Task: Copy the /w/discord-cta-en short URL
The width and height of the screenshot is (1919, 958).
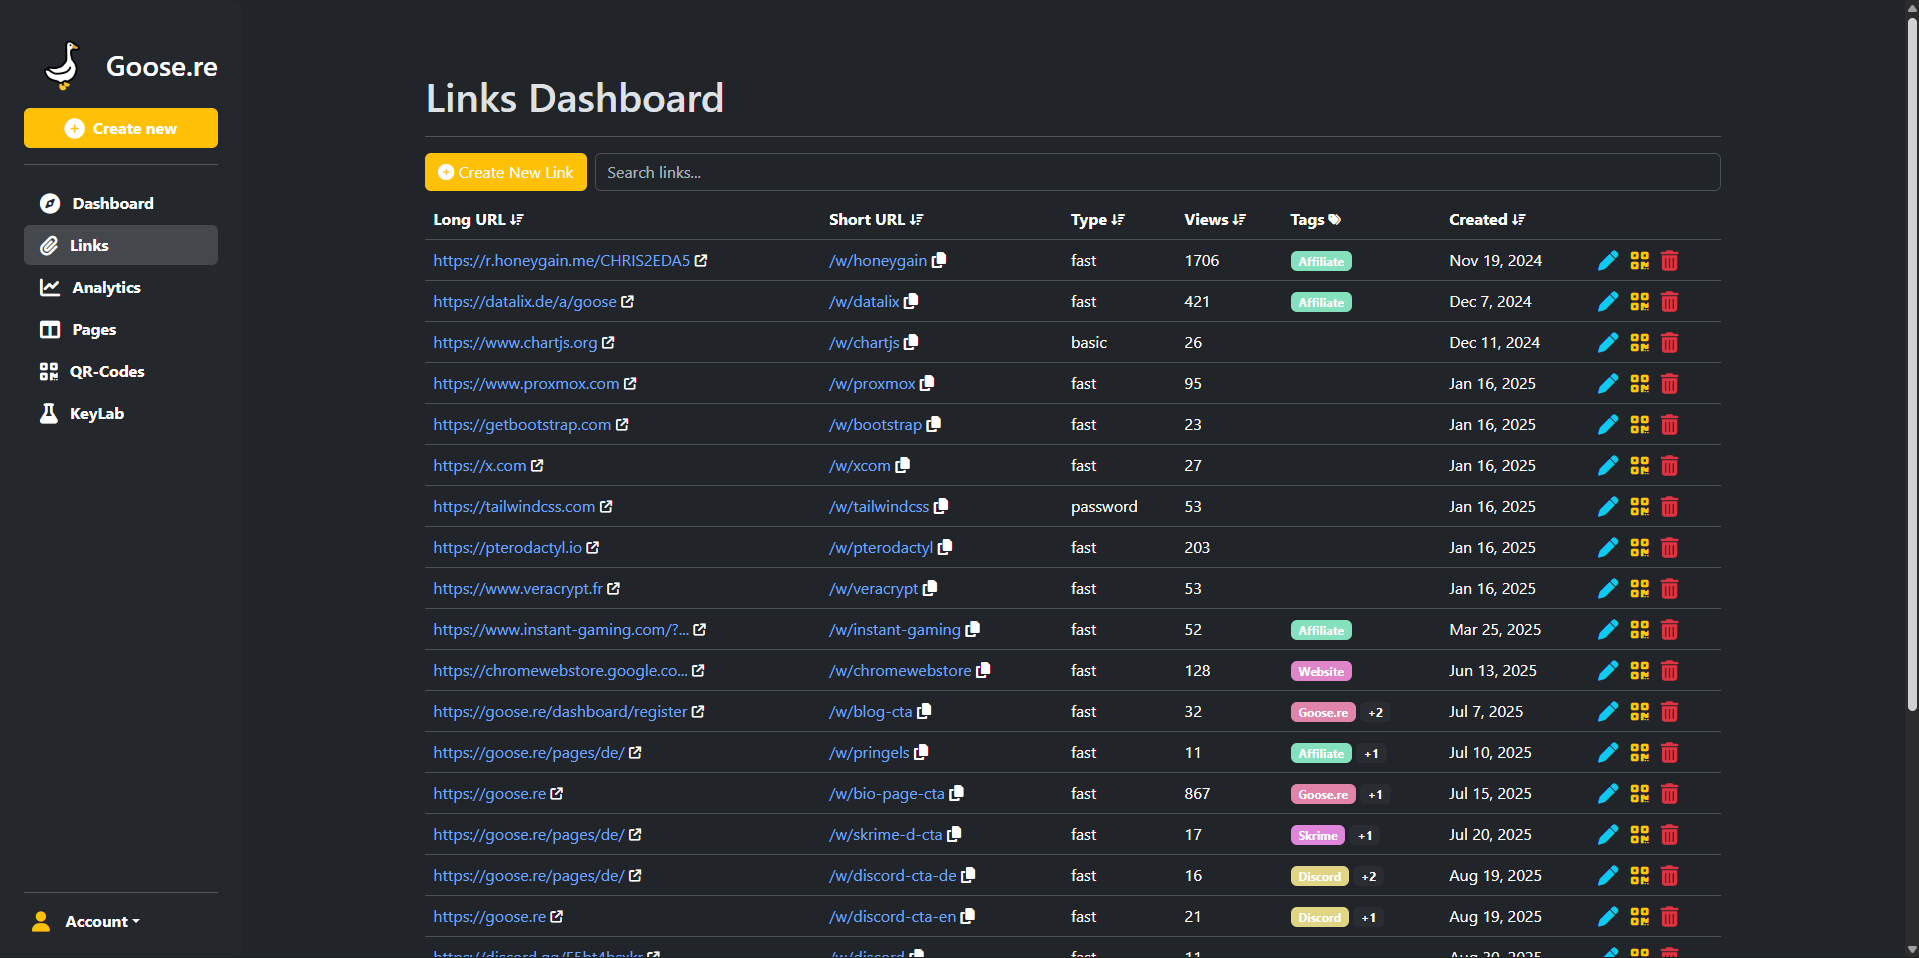Action: (x=968, y=916)
